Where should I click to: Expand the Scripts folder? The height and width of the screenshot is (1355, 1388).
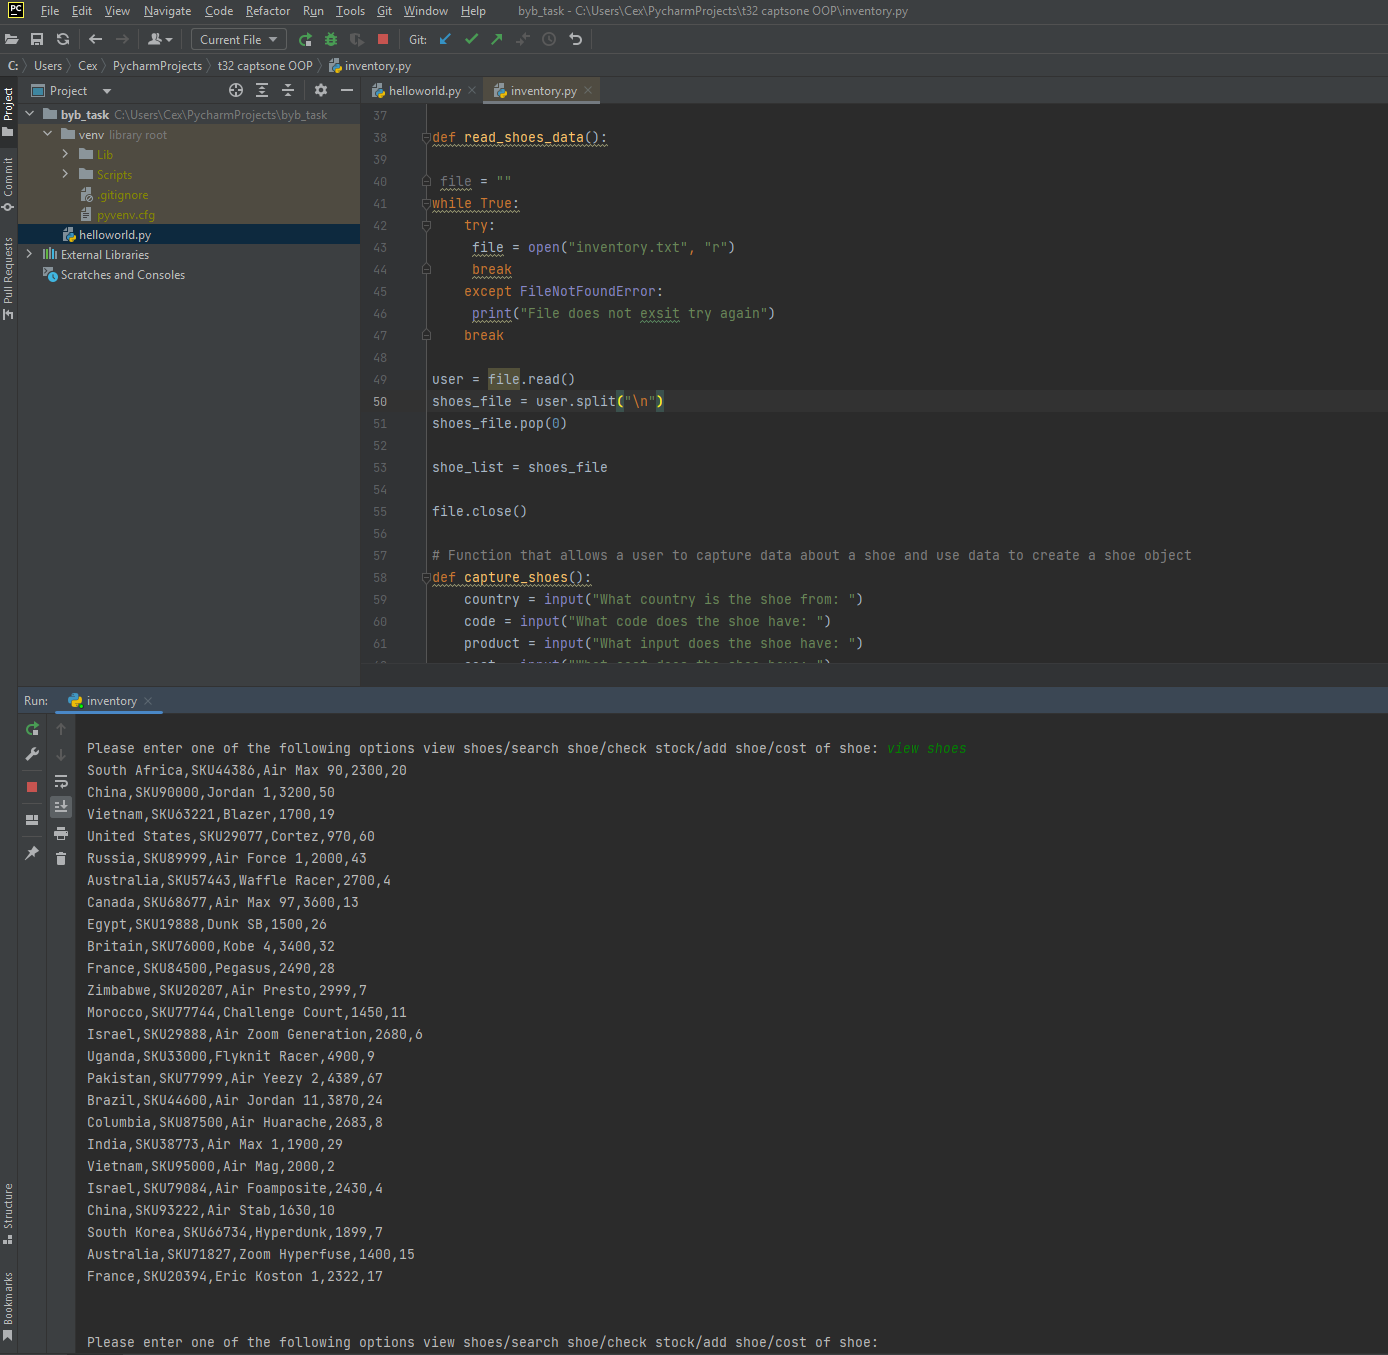66,174
